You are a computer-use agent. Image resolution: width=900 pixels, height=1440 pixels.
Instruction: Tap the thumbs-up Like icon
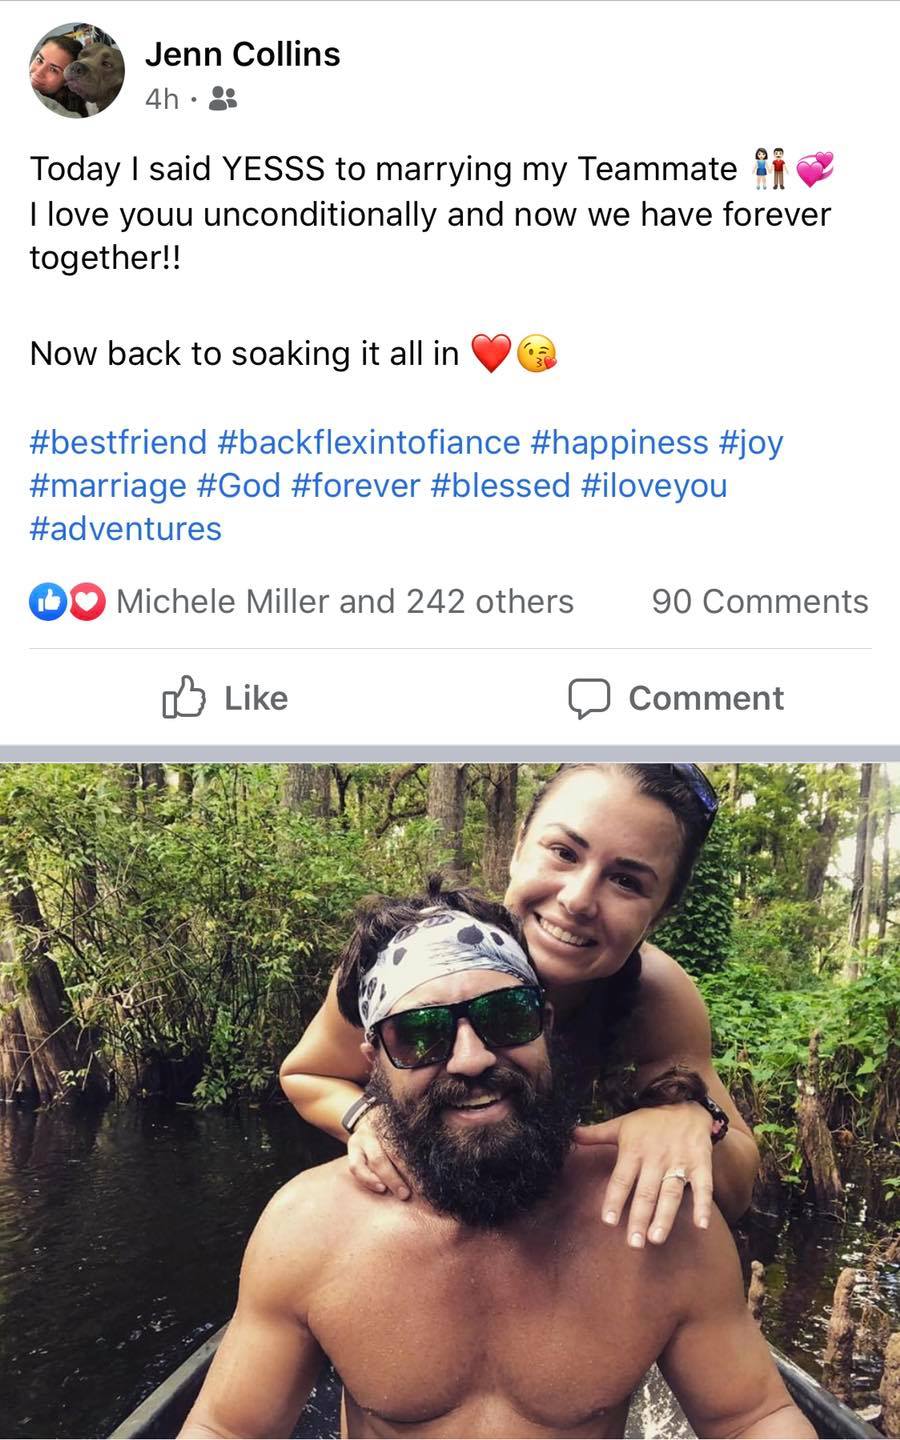pyautogui.click(x=184, y=697)
